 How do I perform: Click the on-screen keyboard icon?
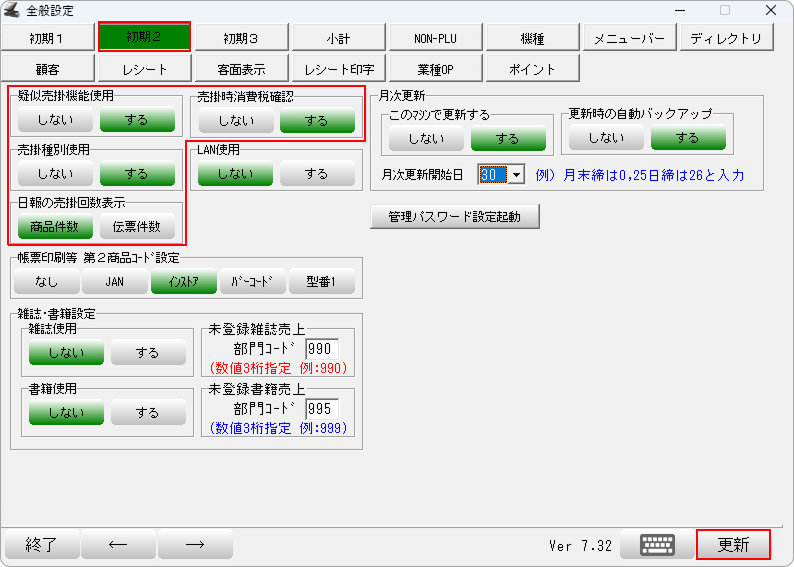pyautogui.click(x=657, y=545)
